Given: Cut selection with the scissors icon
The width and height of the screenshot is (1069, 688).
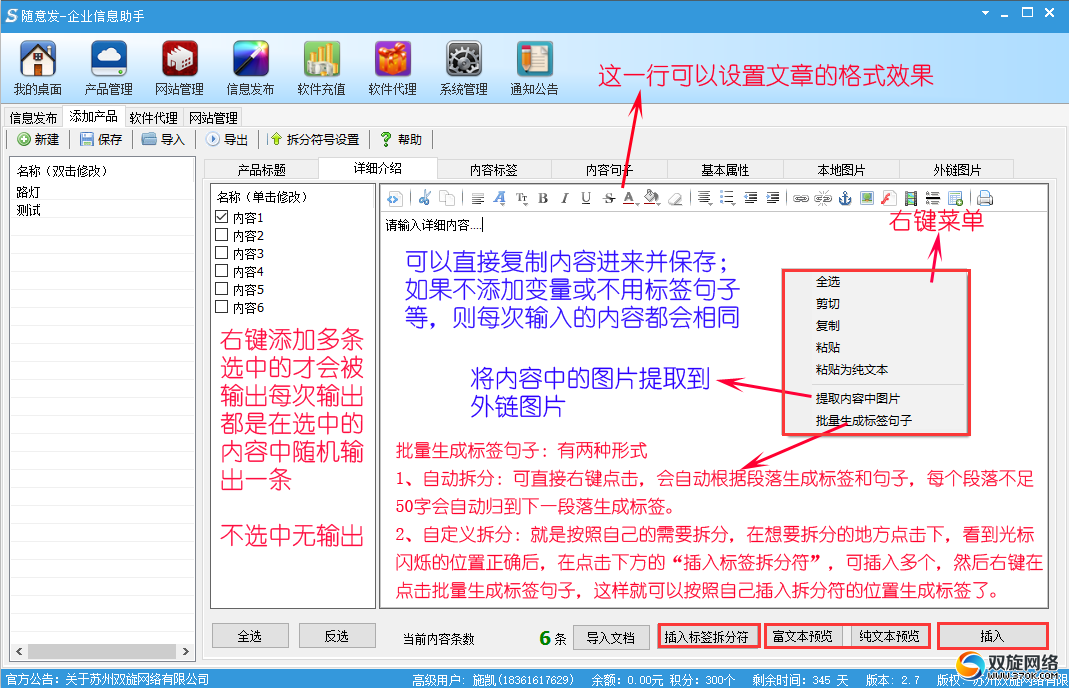Looking at the screenshot, I should tap(425, 198).
